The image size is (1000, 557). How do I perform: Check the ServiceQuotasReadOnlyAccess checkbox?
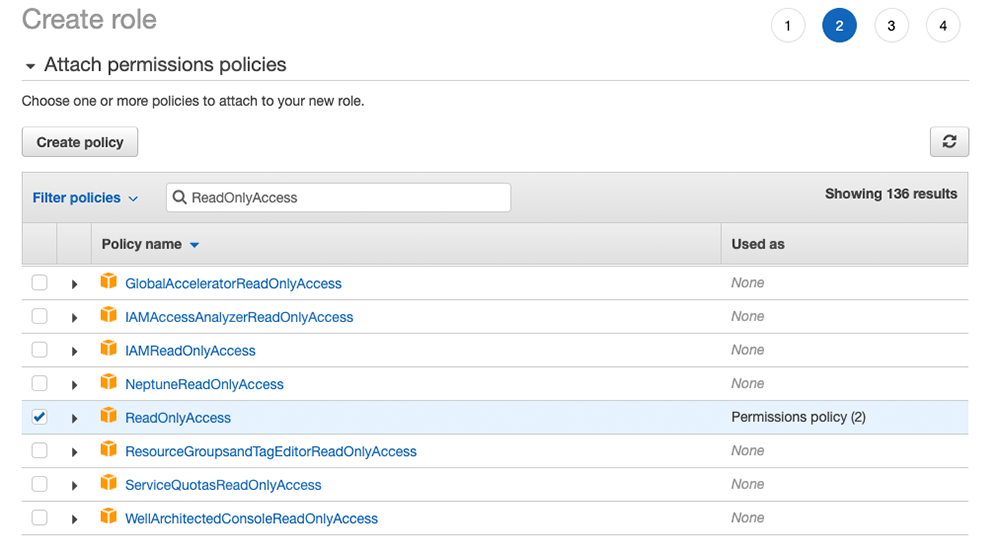(x=40, y=484)
